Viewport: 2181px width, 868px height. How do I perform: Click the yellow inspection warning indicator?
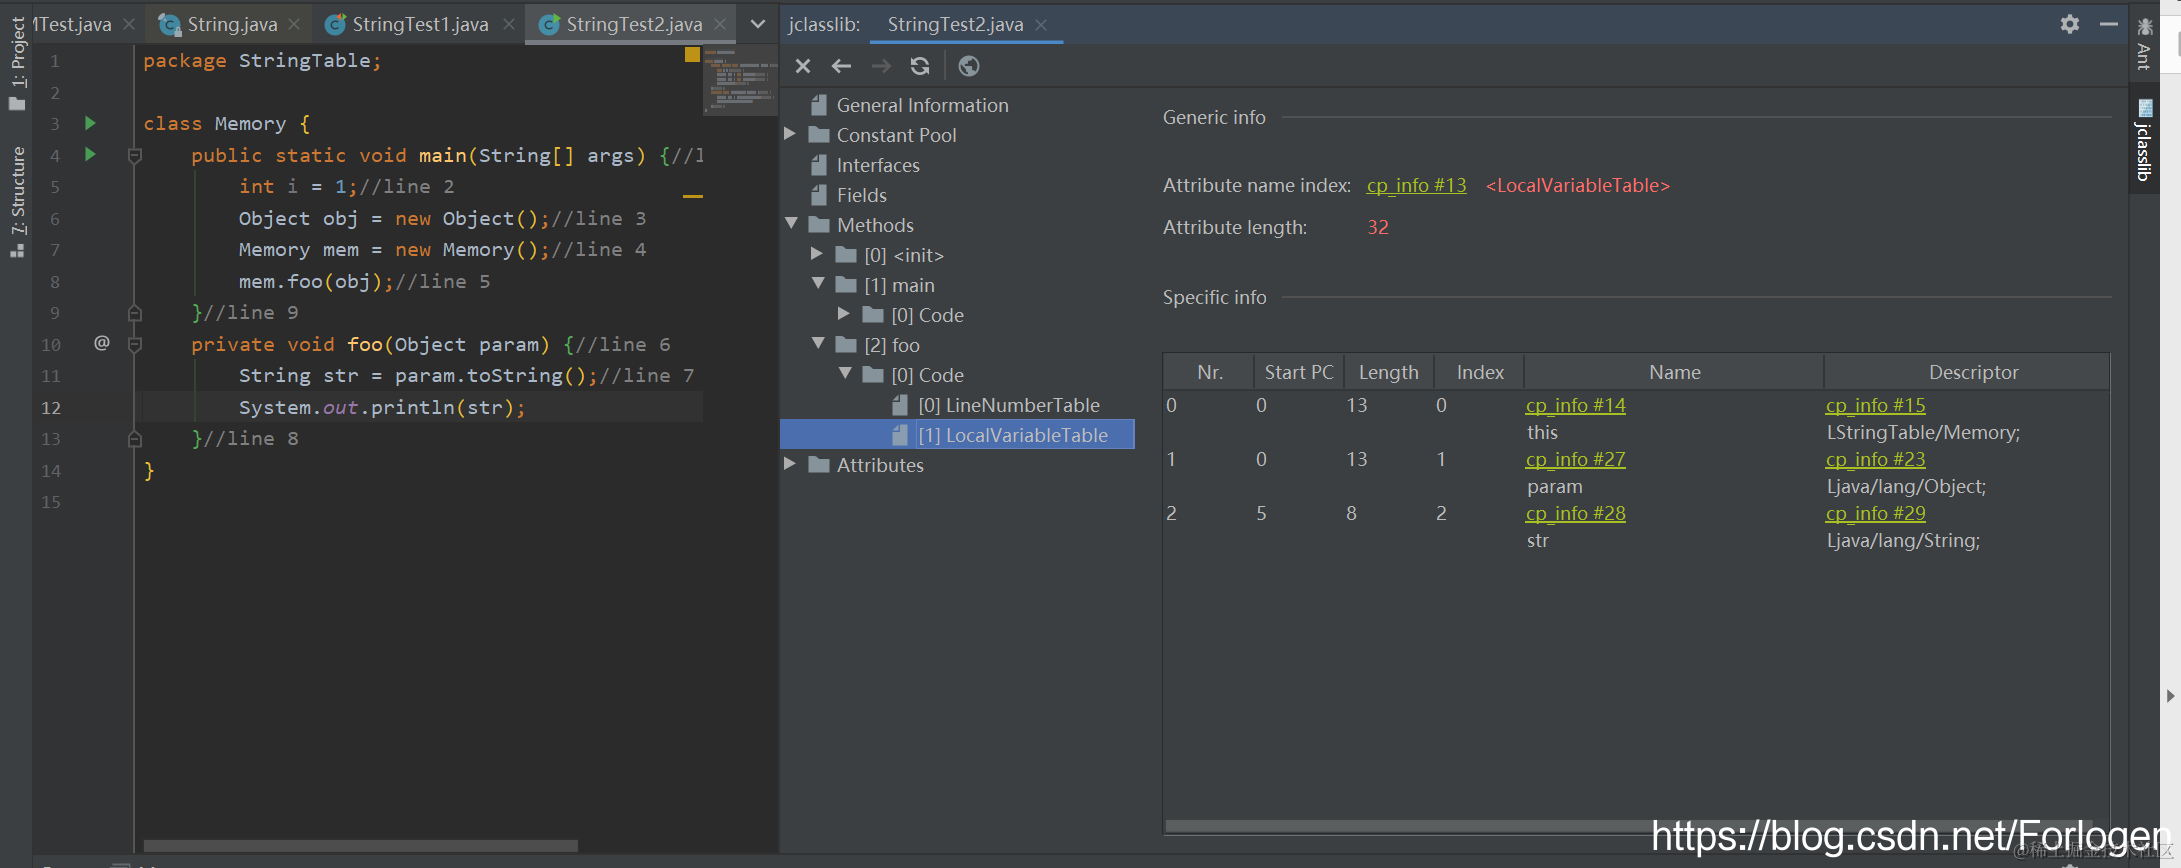point(692,55)
